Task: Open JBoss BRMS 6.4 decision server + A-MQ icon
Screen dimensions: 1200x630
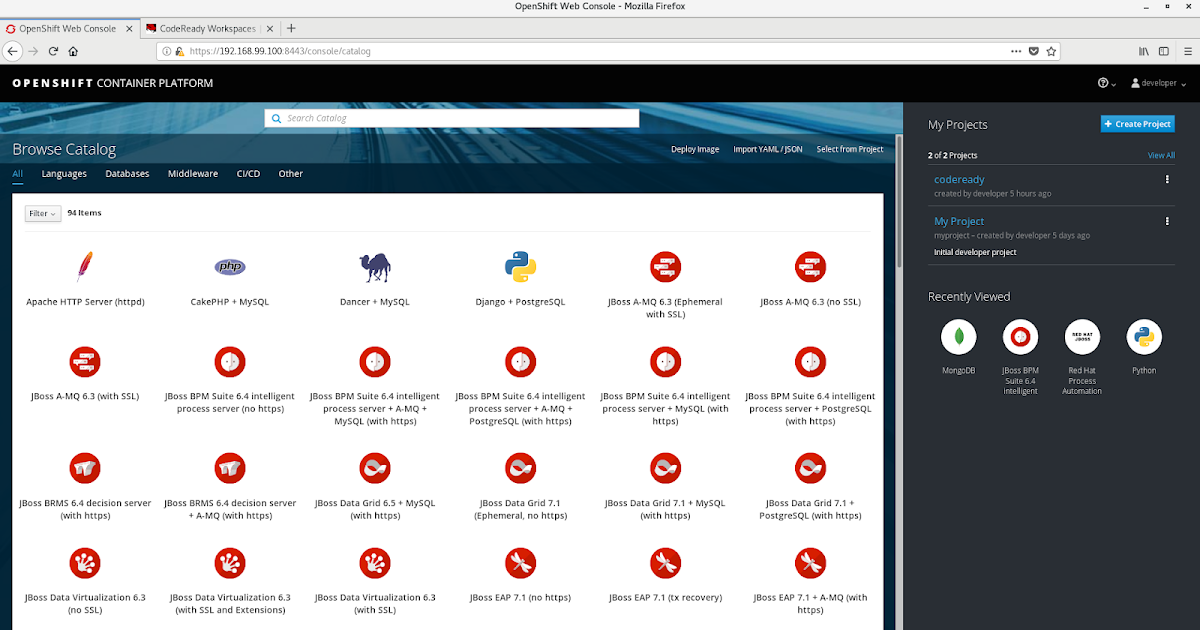Action: point(230,468)
